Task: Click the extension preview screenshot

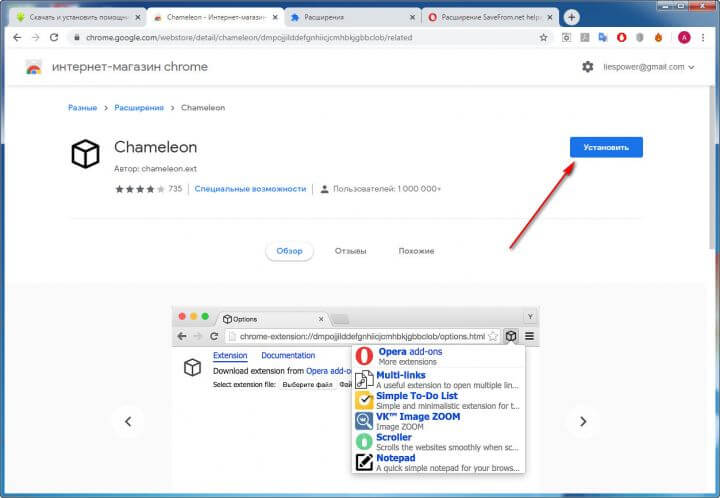Action: [355, 399]
